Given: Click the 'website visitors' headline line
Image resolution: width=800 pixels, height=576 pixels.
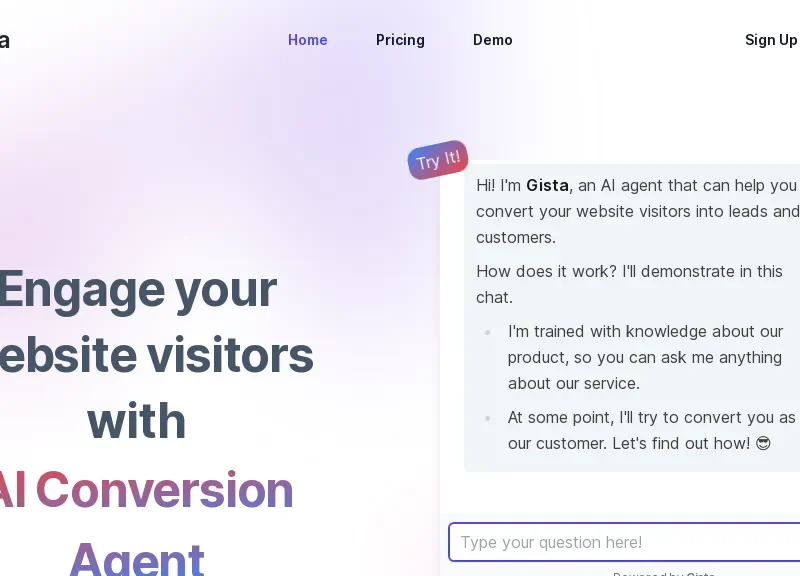Looking at the screenshot, I should click(157, 355).
